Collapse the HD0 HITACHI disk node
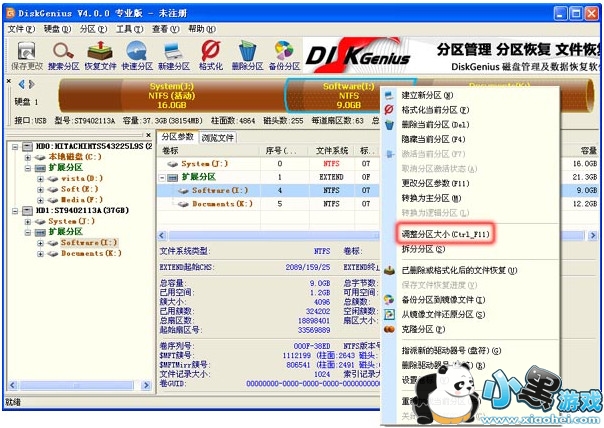The height and width of the screenshot is (428, 604). click(x=15, y=147)
